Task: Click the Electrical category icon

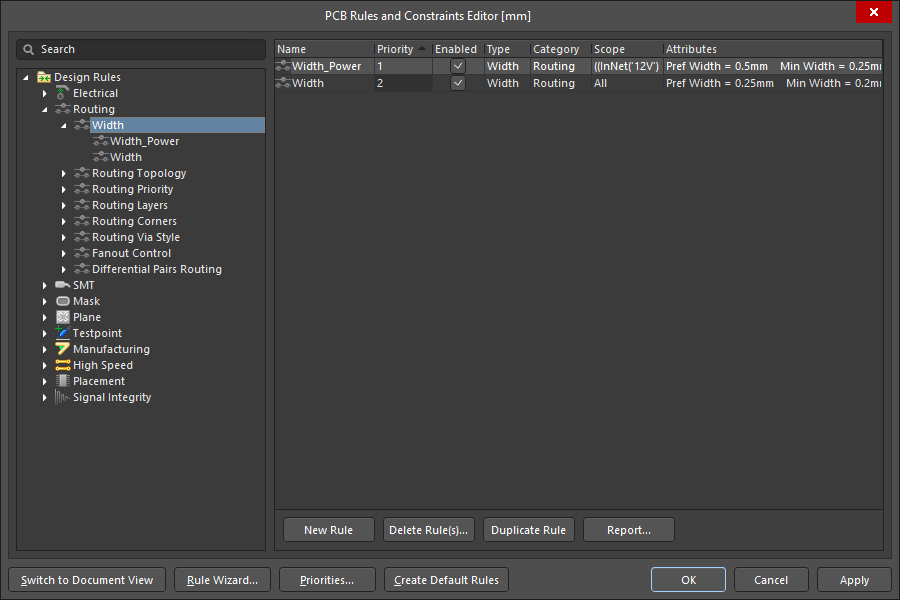Action: [x=63, y=93]
